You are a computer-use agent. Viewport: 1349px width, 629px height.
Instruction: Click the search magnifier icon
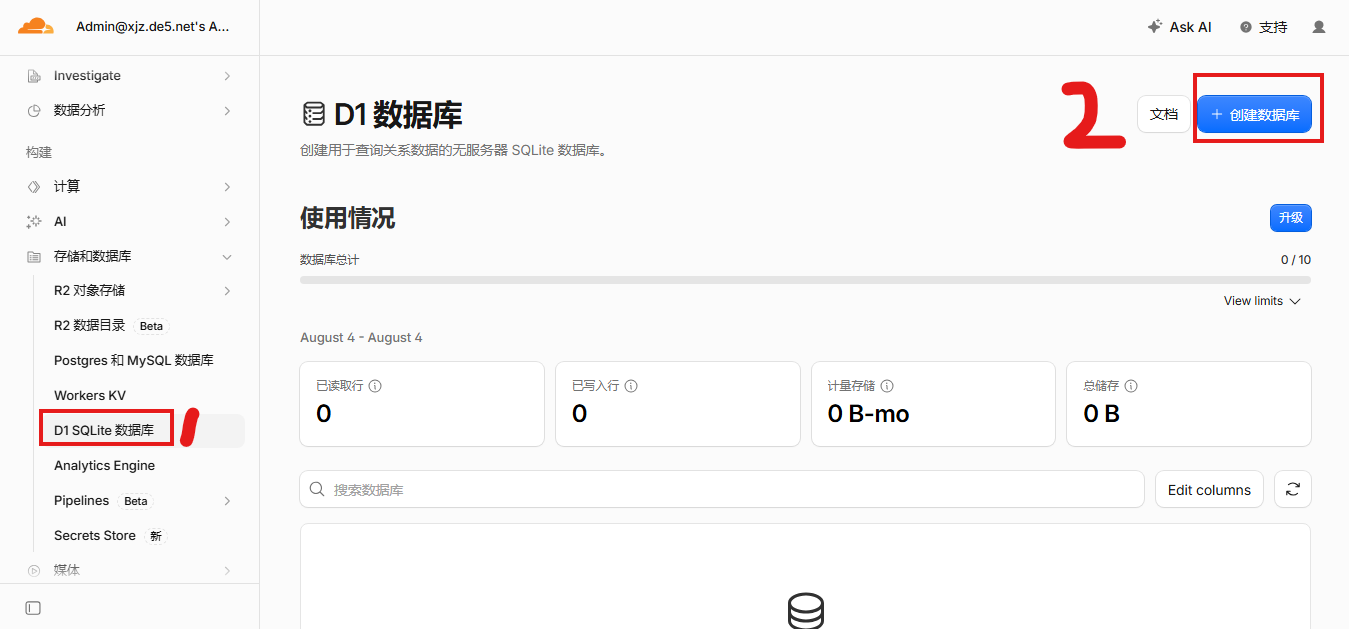coord(317,489)
